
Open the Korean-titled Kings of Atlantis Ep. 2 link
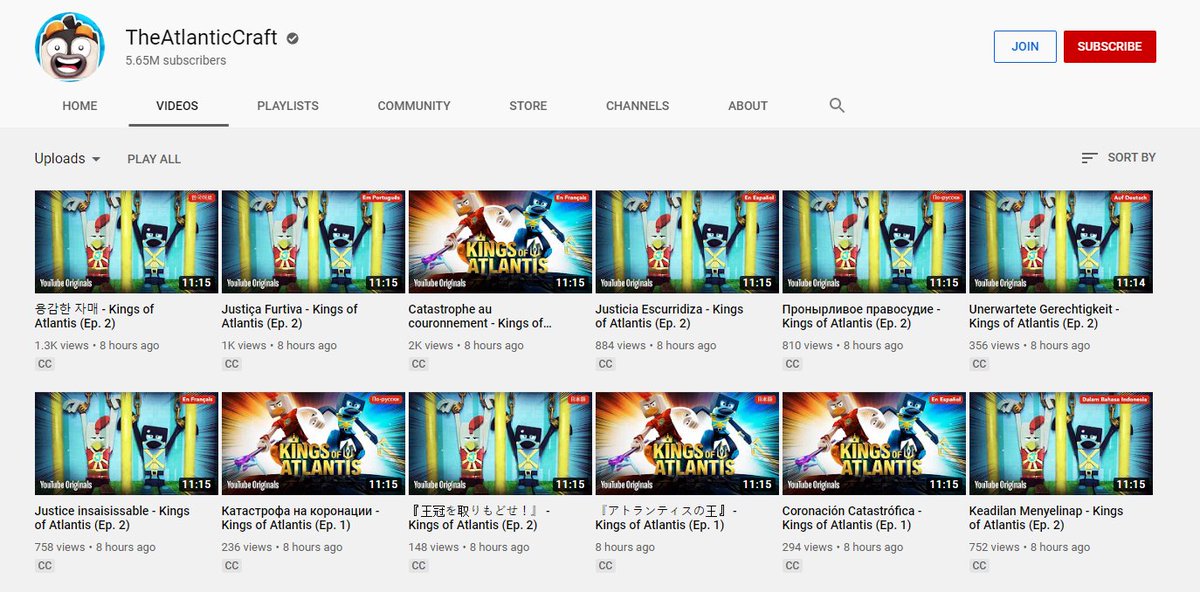pyautogui.click(x=95, y=316)
